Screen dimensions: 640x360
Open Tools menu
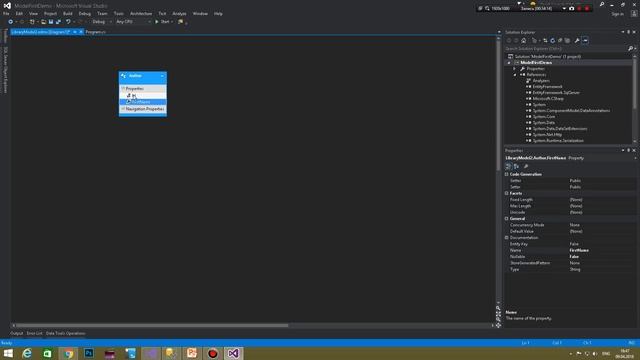[118, 13]
